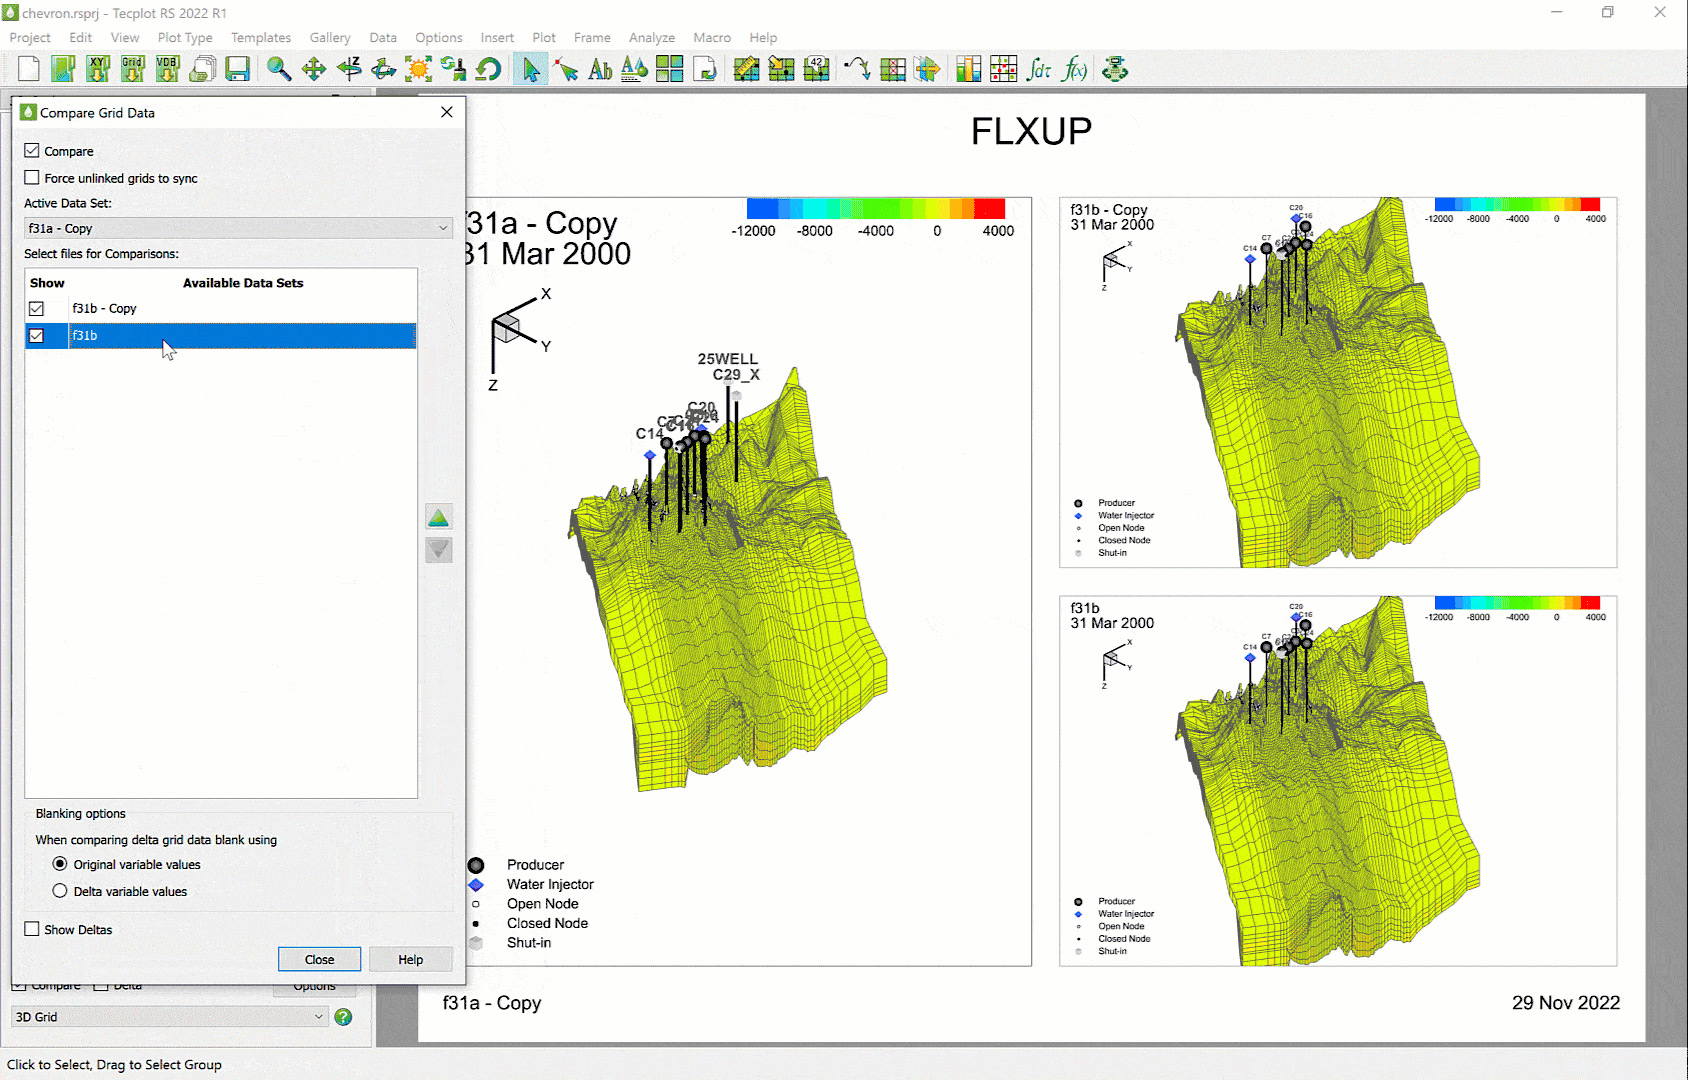Save project with the floppy disk icon
This screenshot has width=1688, height=1080.
(x=237, y=69)
